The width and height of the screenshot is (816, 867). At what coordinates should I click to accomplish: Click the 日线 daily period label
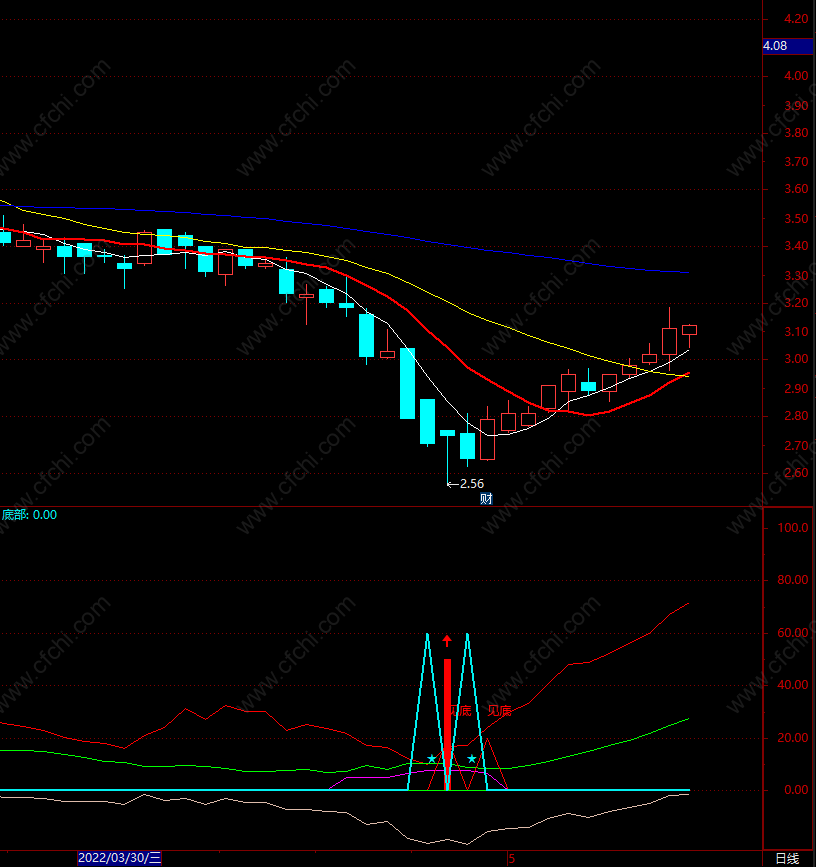[x=787, y=858]
